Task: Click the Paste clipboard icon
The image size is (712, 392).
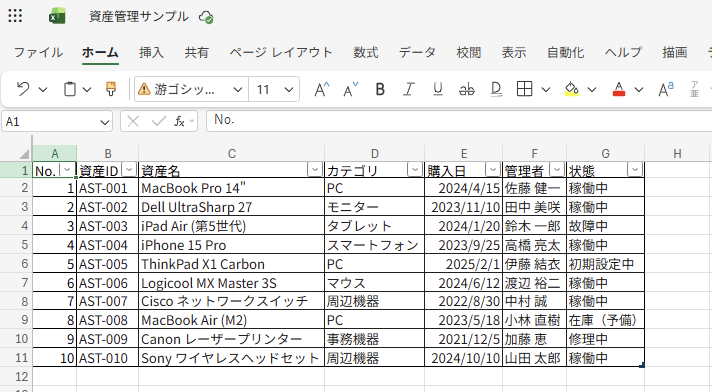Action: point(69,89)
